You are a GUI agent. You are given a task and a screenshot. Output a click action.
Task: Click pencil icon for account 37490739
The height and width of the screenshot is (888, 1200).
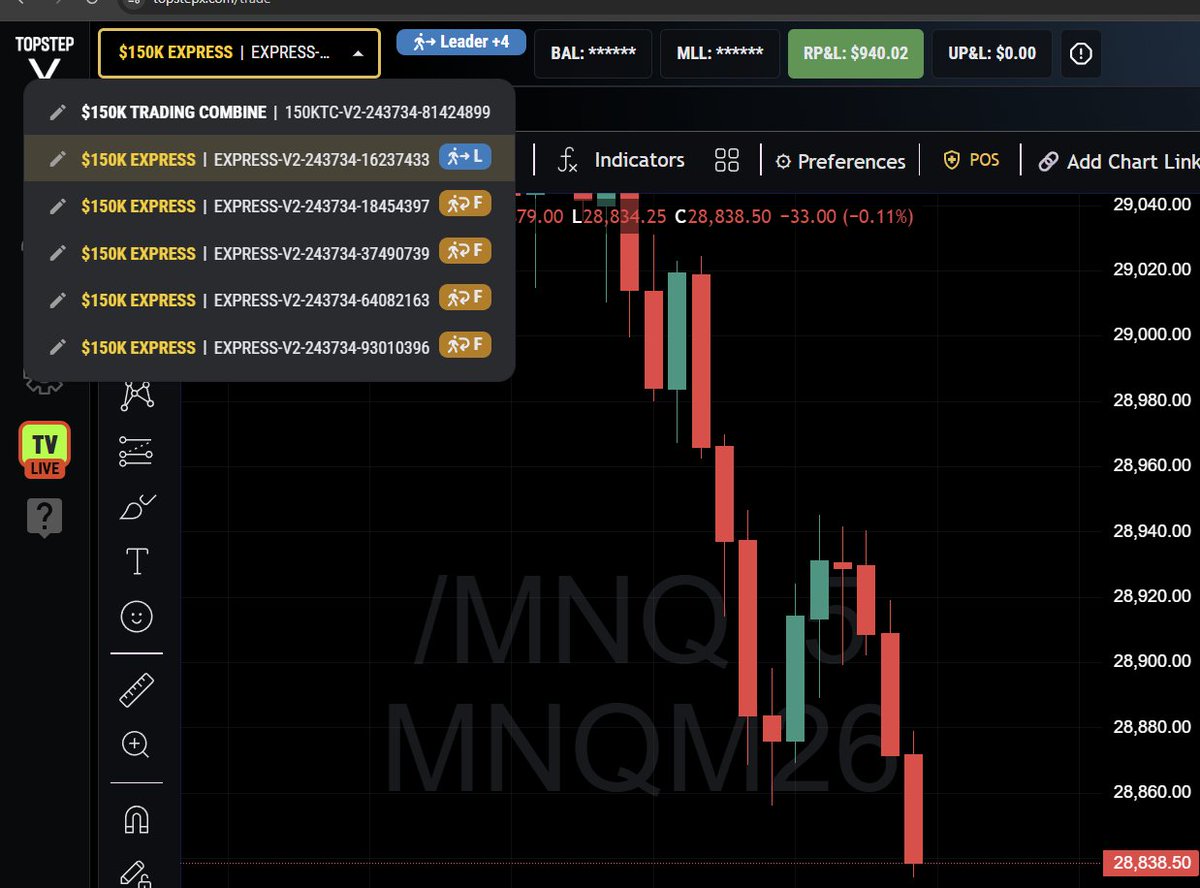coord(59,253)
